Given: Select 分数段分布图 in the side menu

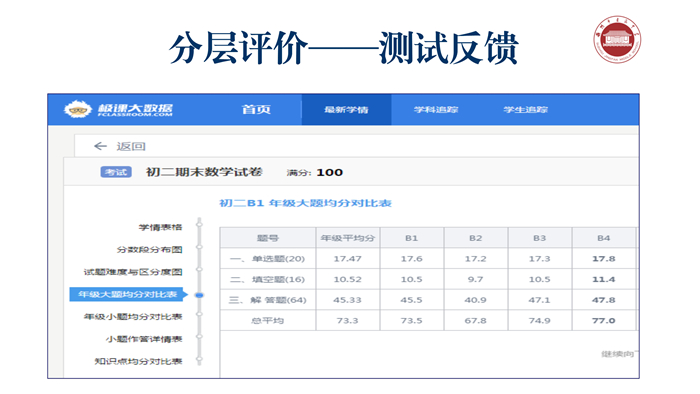Looking at the screenshot, I should coord(150,249).
